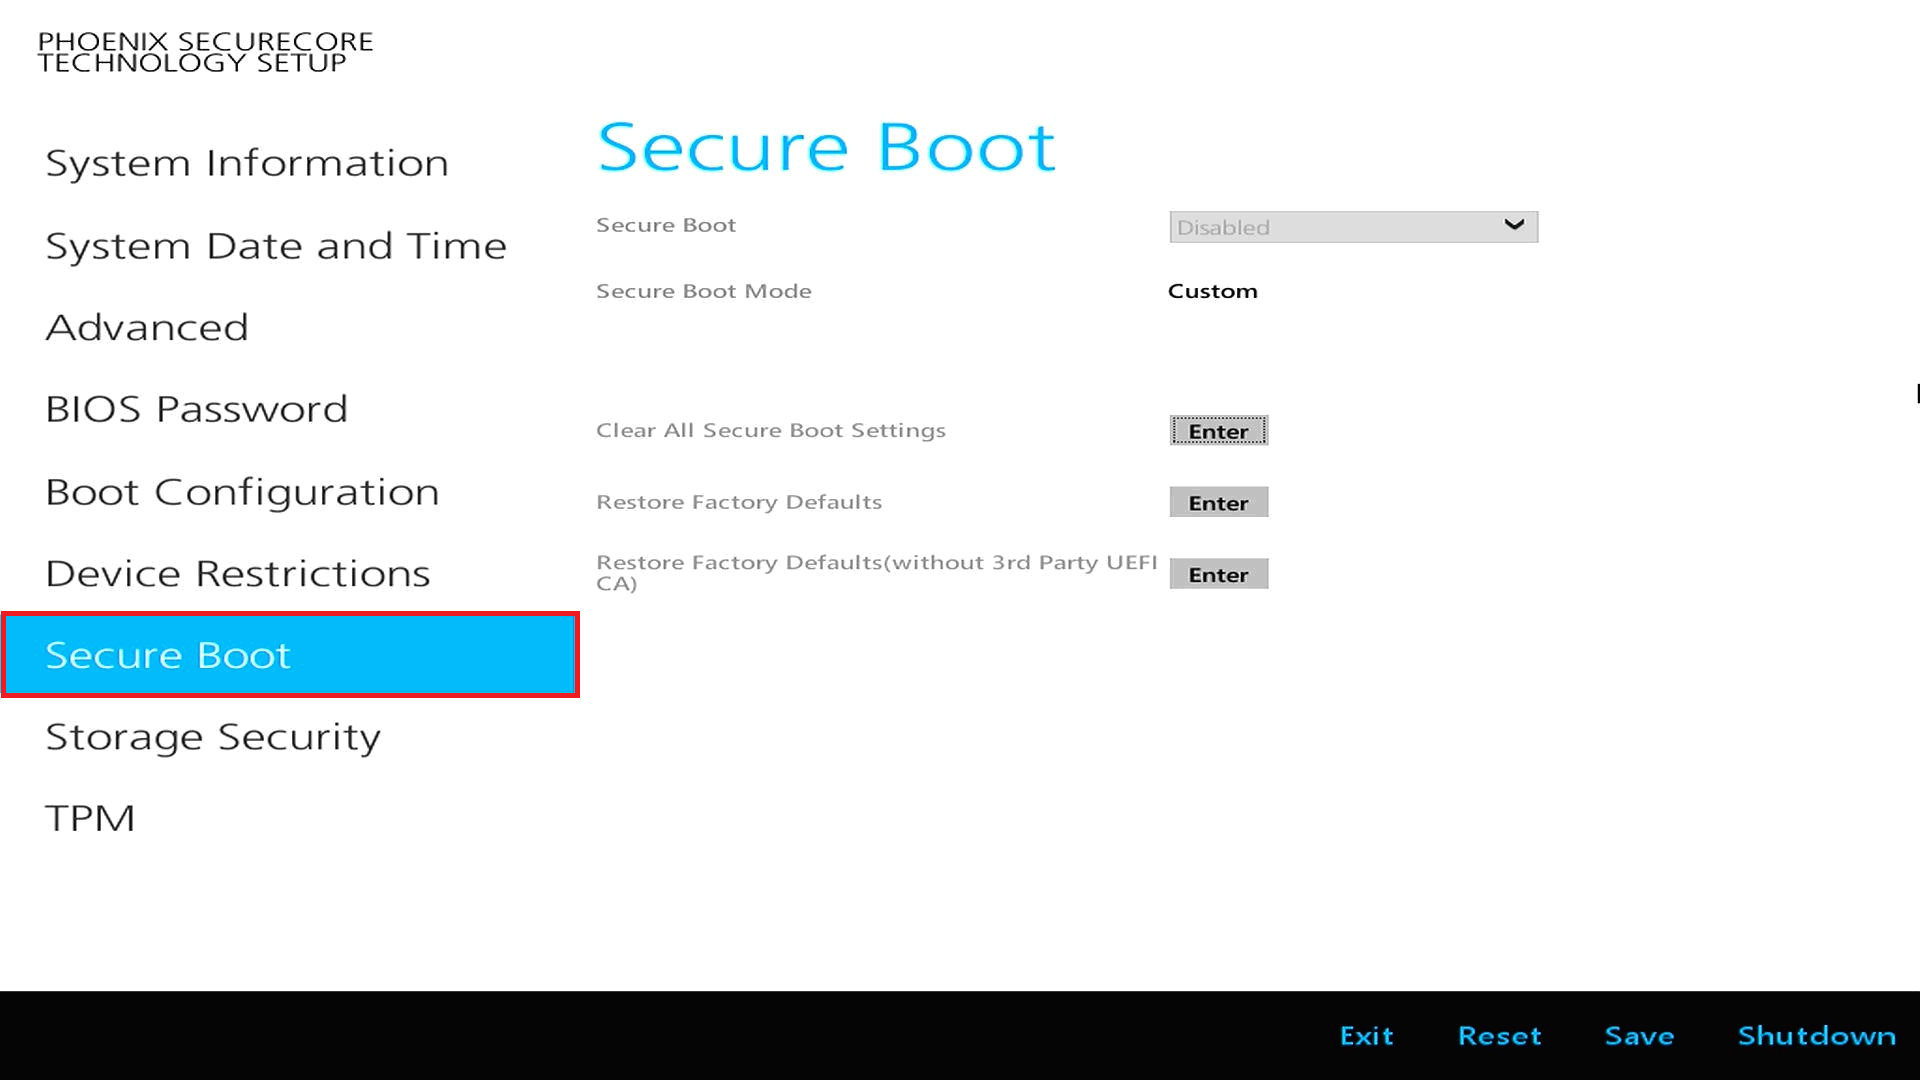1920x1080 pixels.
Task: Expand the Secure Boot Disabled dropdown
Action: [x=1353, y=227]
